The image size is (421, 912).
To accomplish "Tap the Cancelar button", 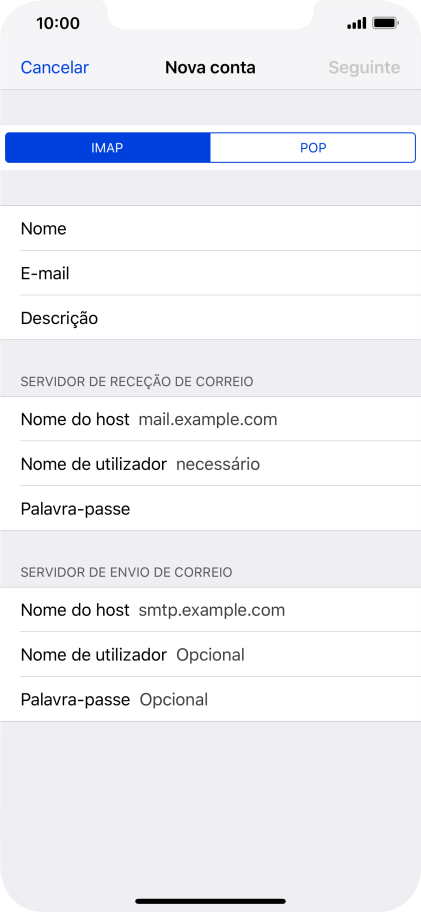I will [55, 67].
